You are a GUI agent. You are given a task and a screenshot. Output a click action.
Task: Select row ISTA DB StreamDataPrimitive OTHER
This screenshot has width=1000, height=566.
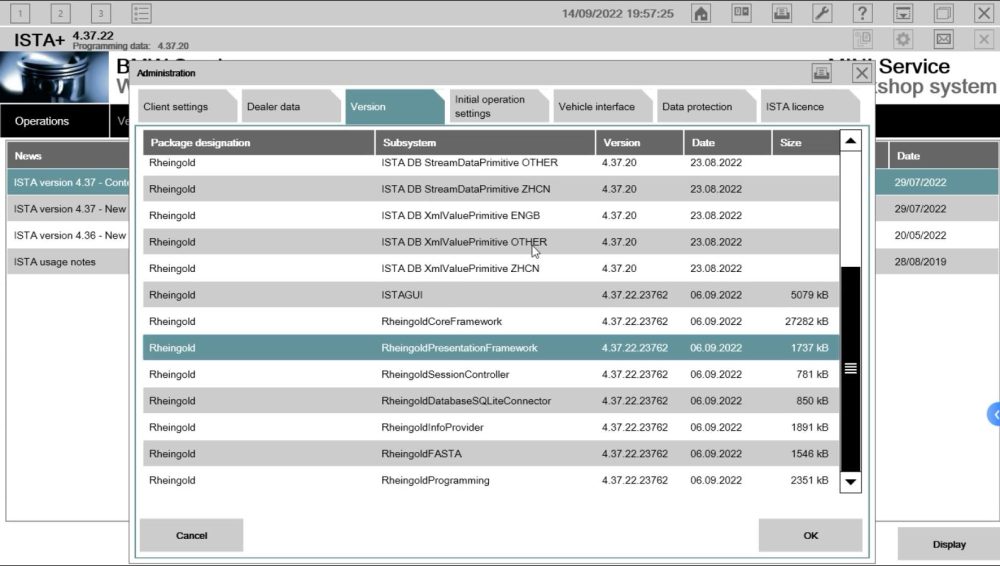pyautogui.click(x=490, y=163)
